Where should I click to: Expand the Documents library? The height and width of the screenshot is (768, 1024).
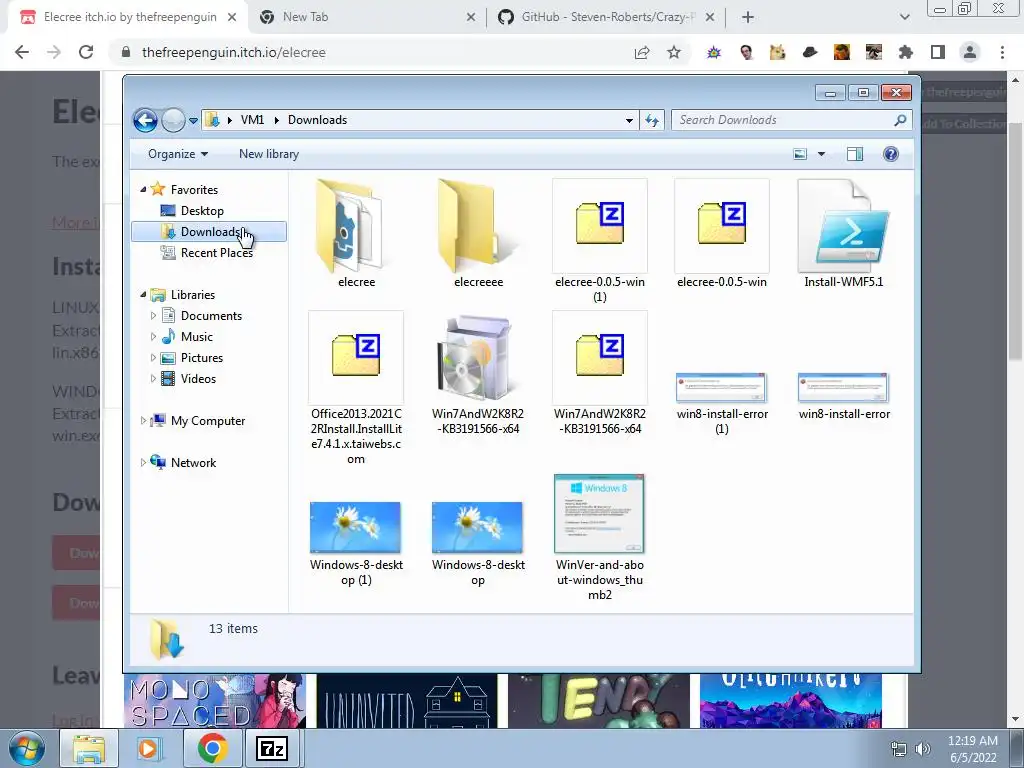pos(153,316)
